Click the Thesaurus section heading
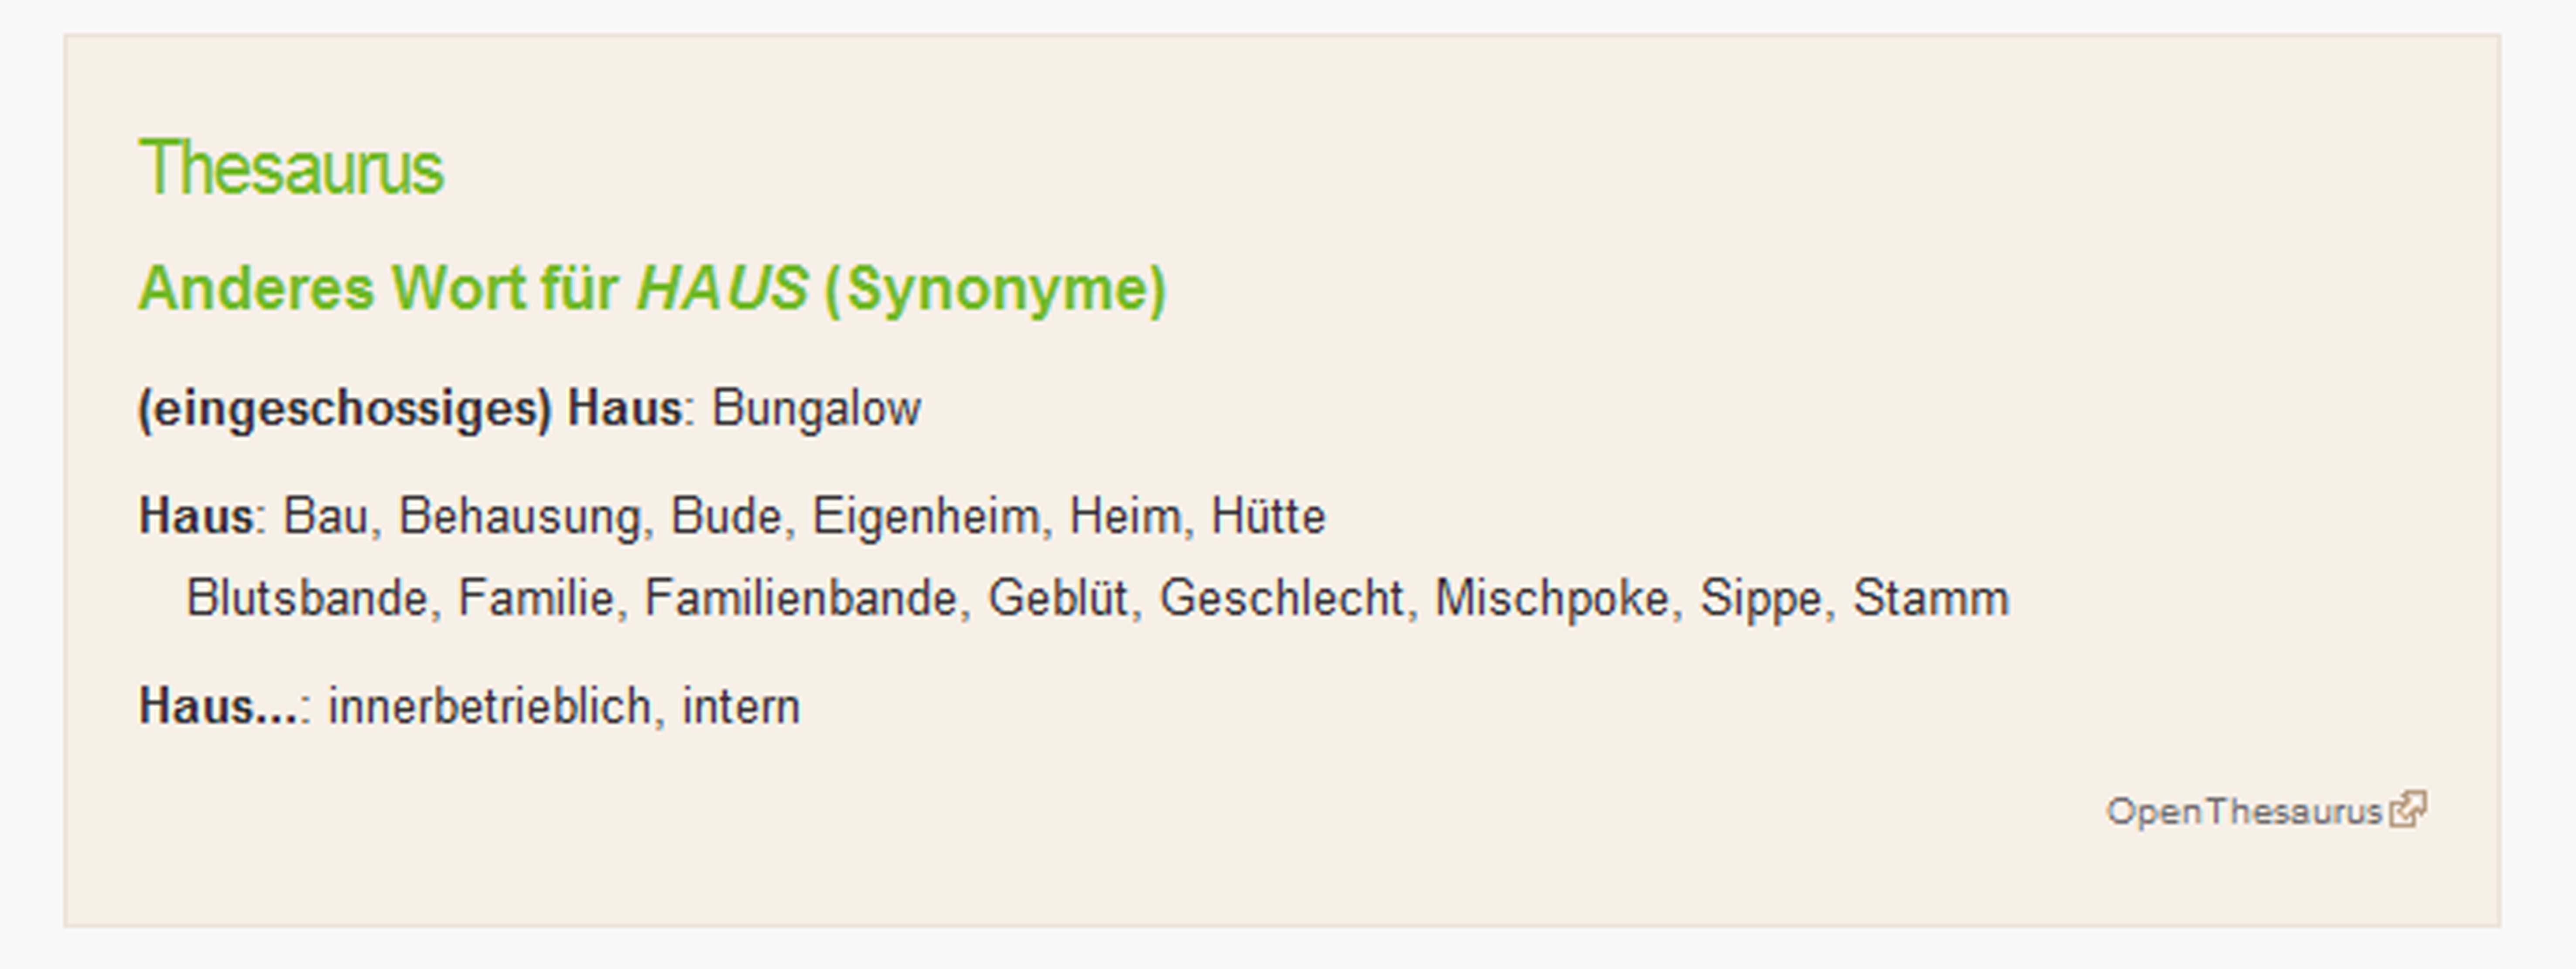 tap(291, 168)
